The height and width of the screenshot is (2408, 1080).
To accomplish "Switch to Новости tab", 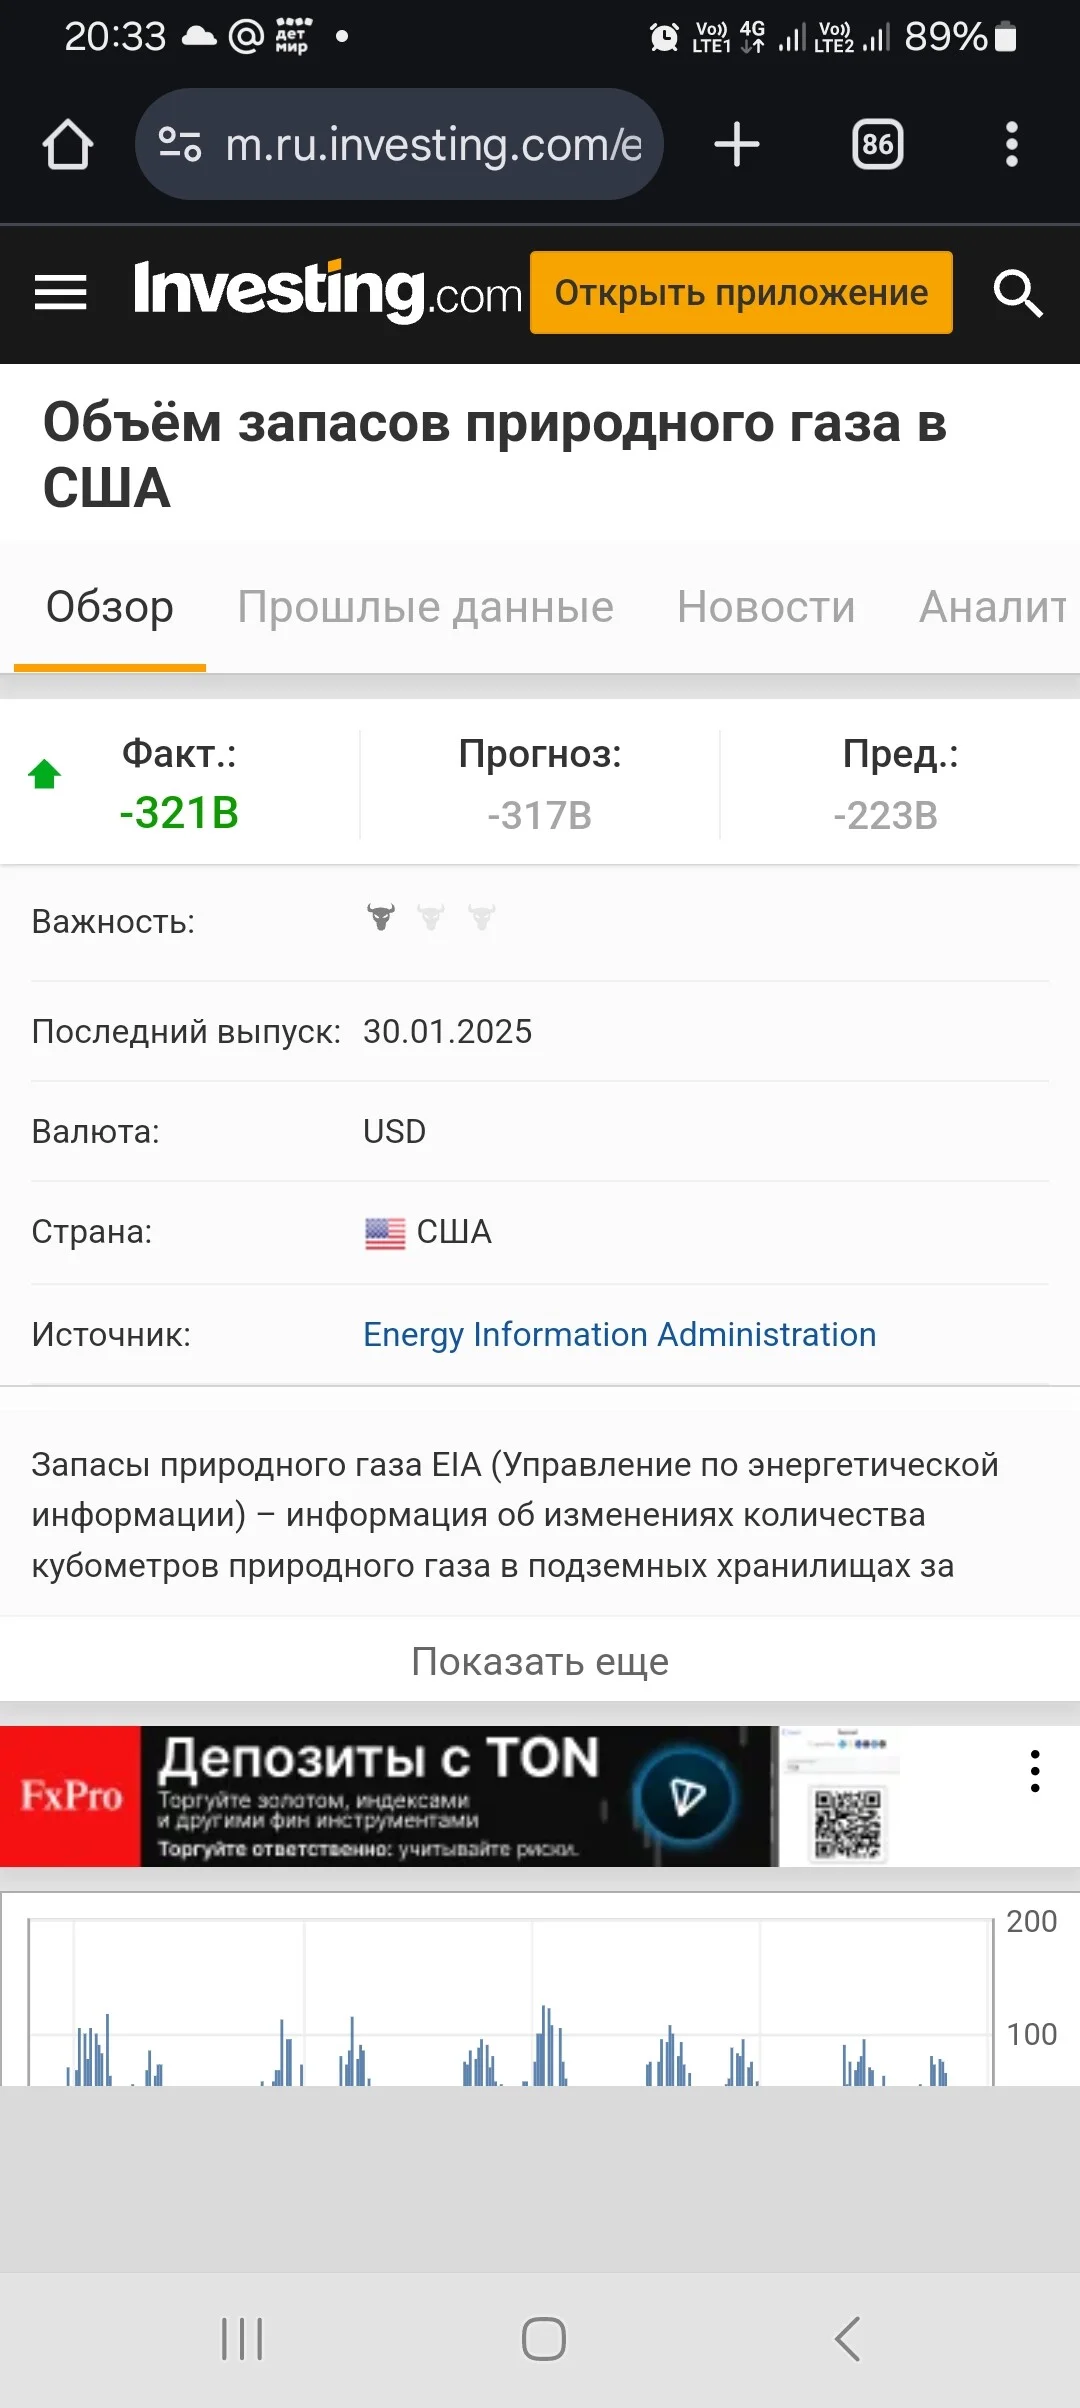I will [766, 607].
